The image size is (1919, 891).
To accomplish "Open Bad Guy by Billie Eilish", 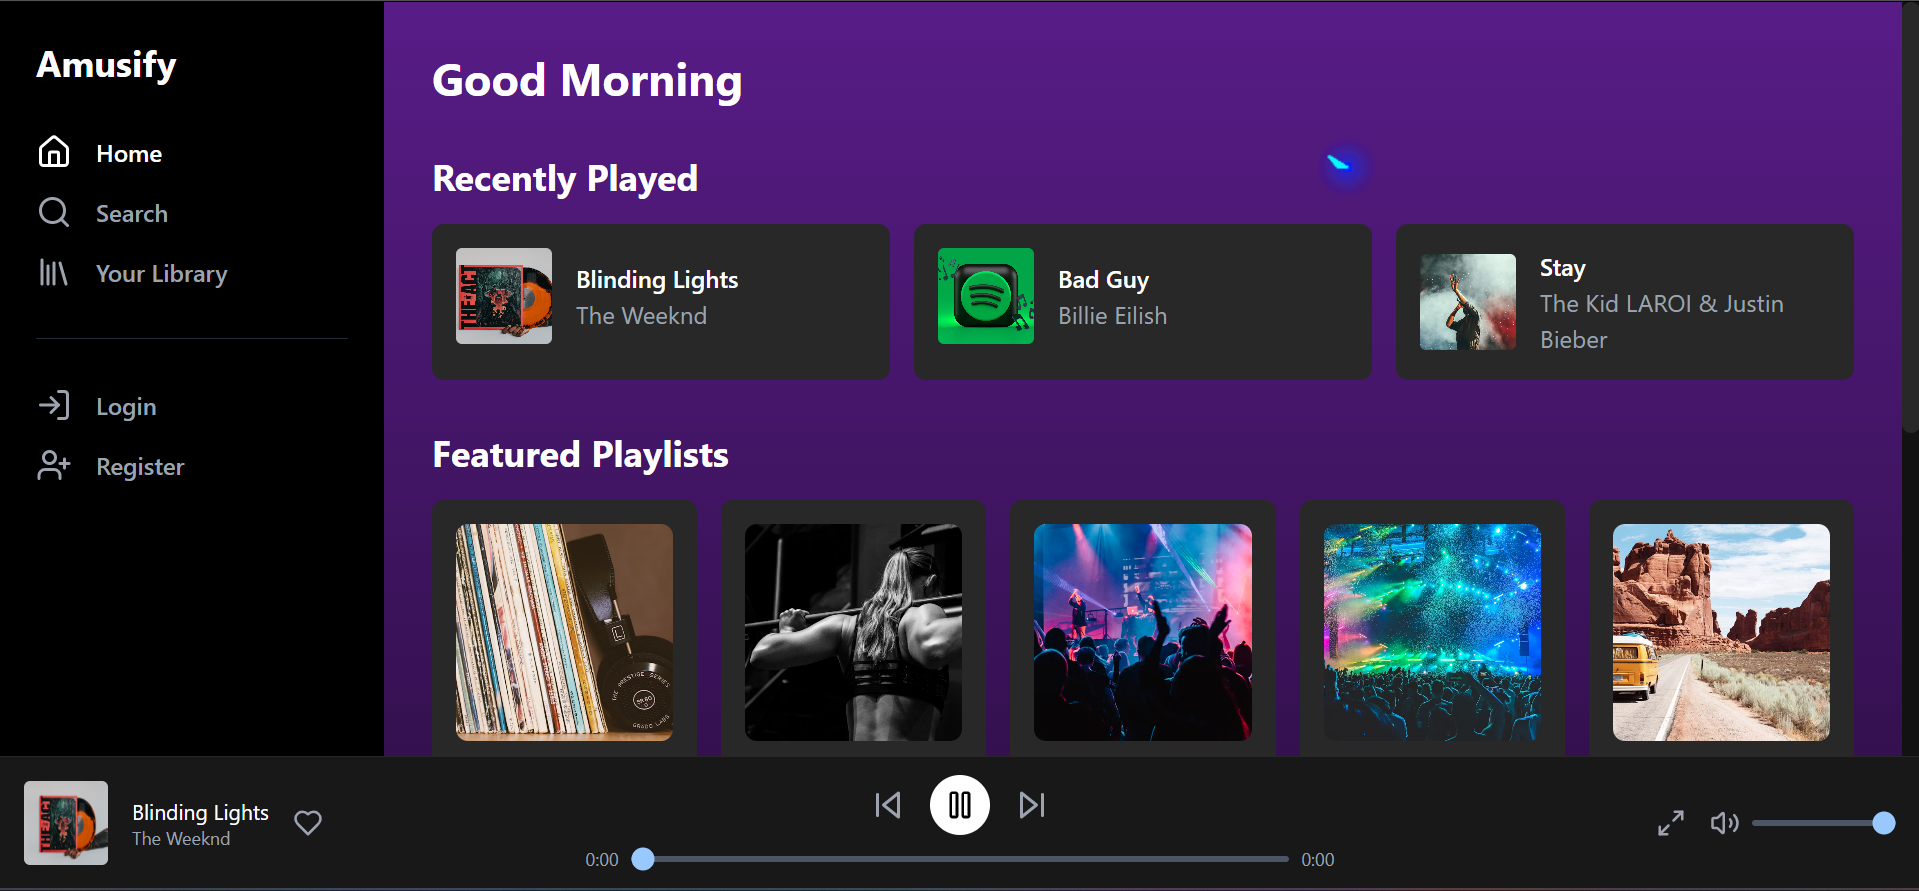I will [1143, 302].
